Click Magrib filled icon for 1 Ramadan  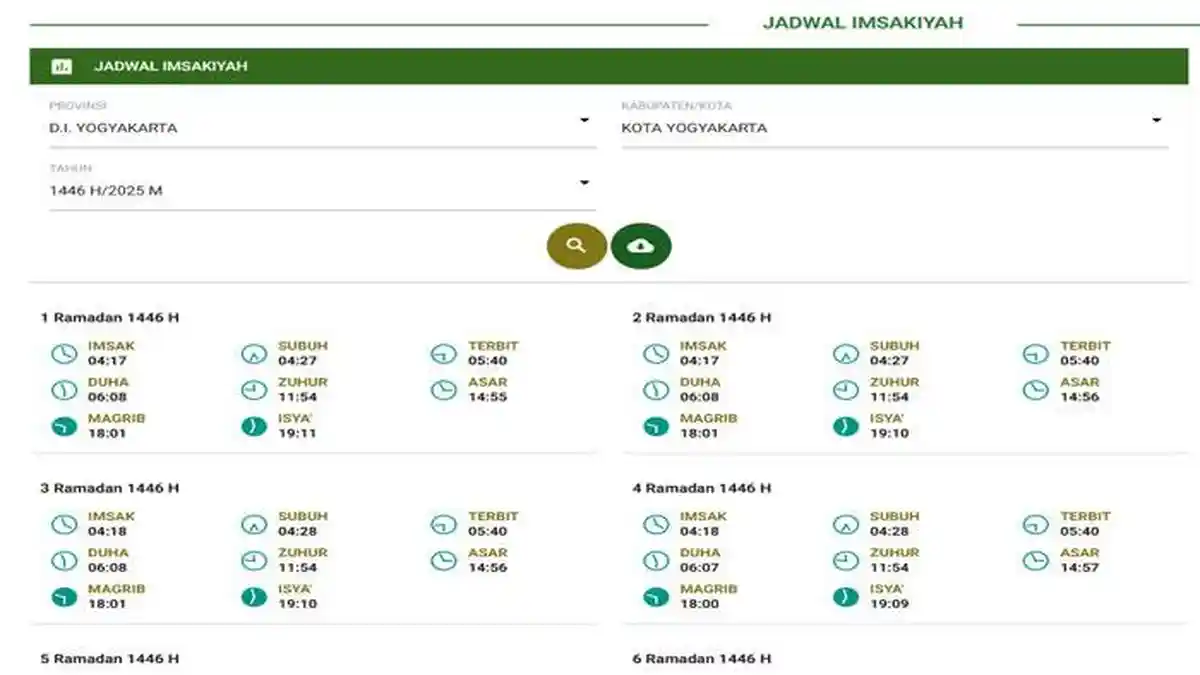[64, 427]
